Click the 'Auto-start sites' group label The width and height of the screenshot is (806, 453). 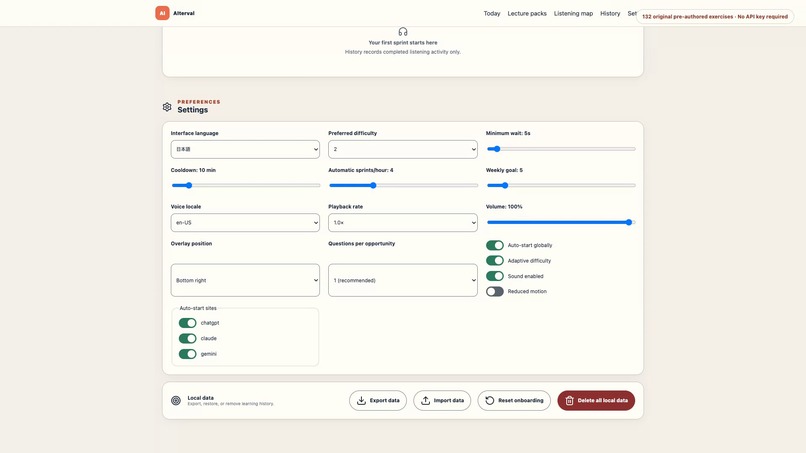point(198,308)
